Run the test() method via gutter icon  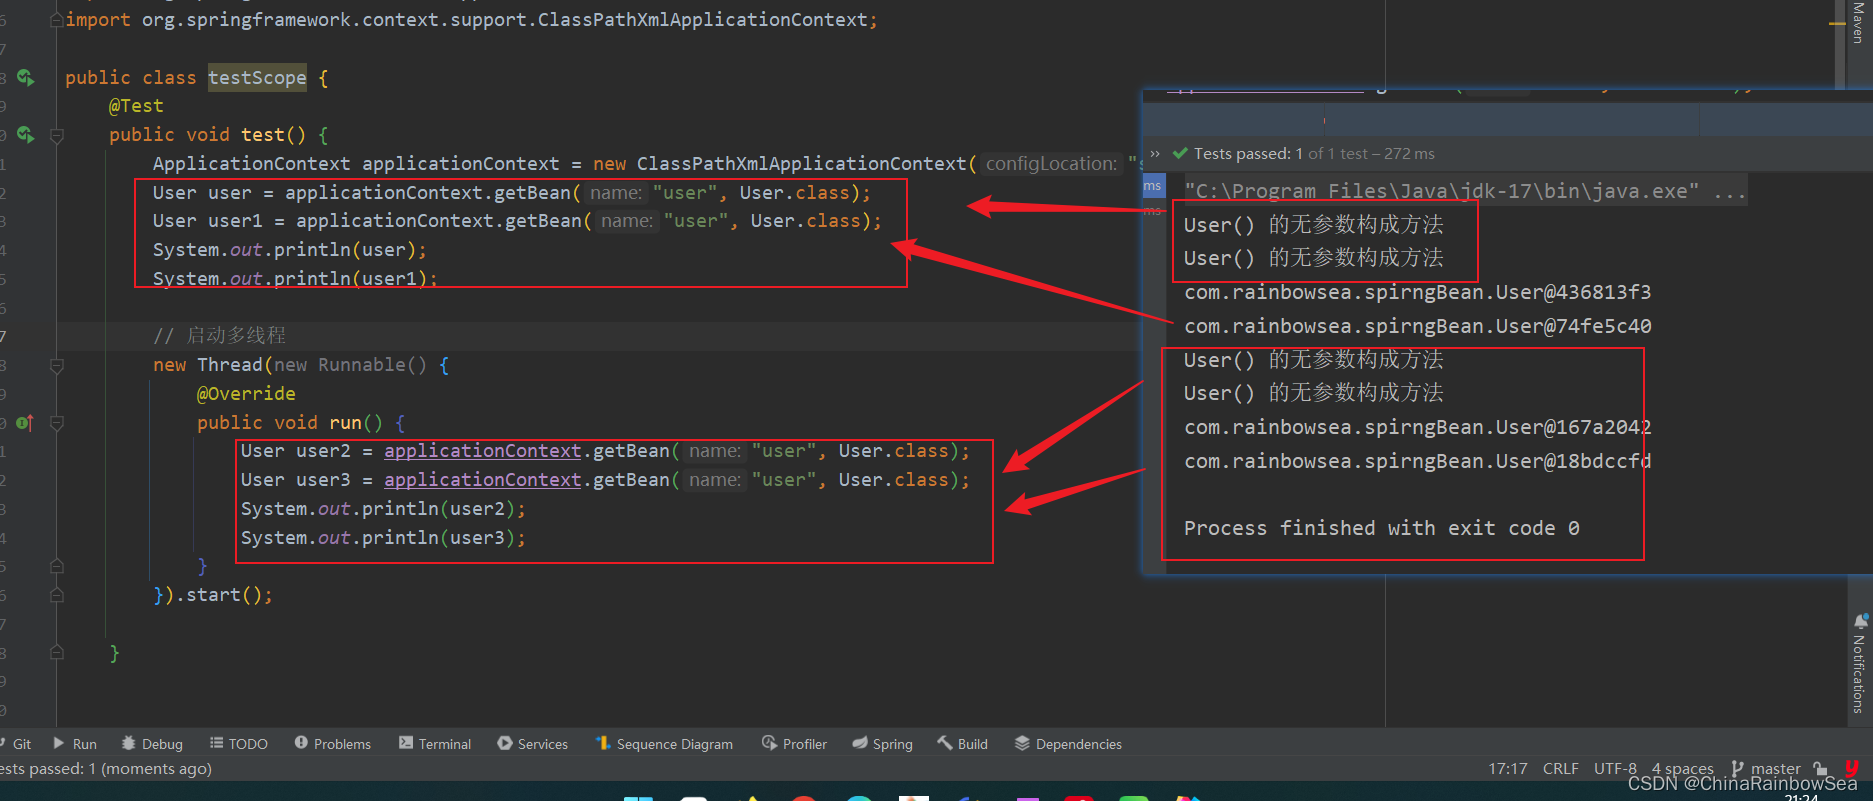tap(26, 135)
